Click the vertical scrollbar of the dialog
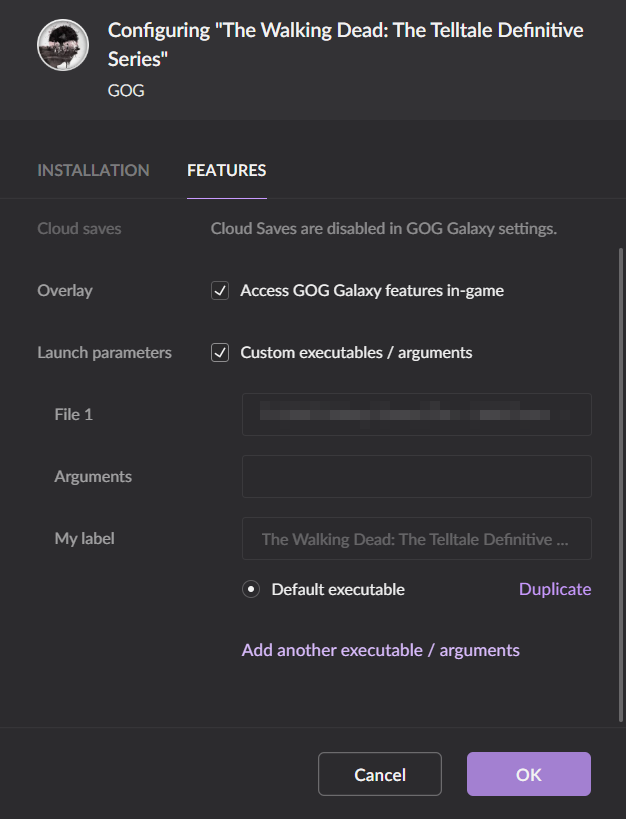This screenshot has width=626, height=819. (x=621, y=485)
